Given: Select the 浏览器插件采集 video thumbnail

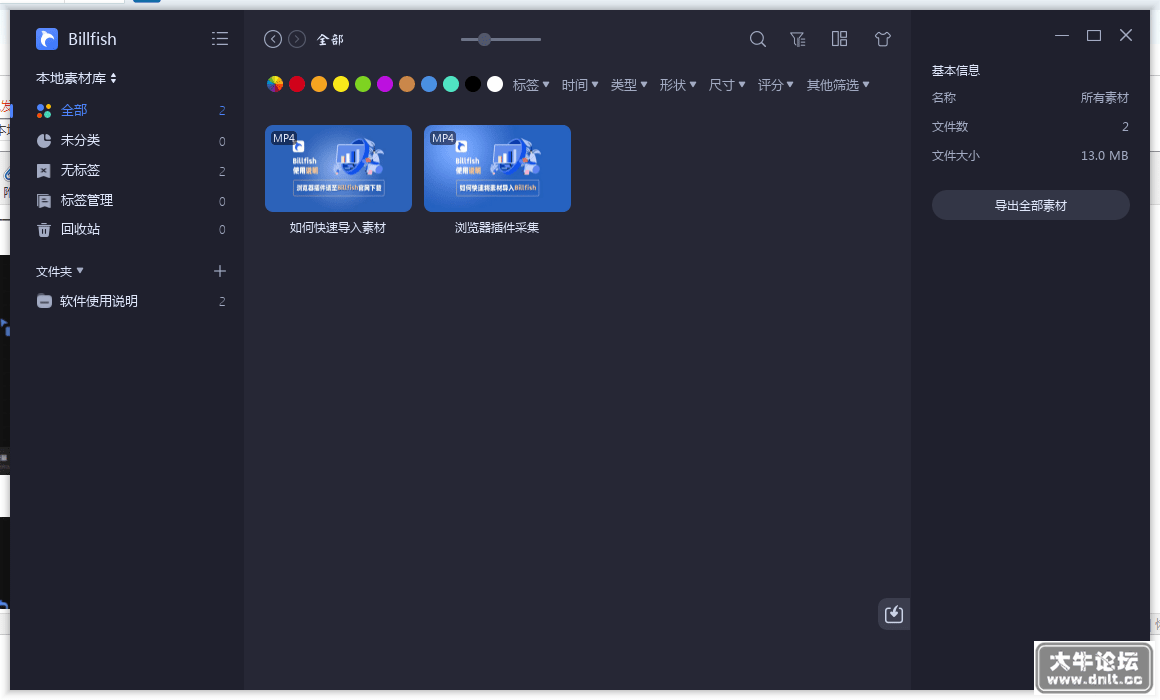Looking at the screenshot, I should point(497,169).
